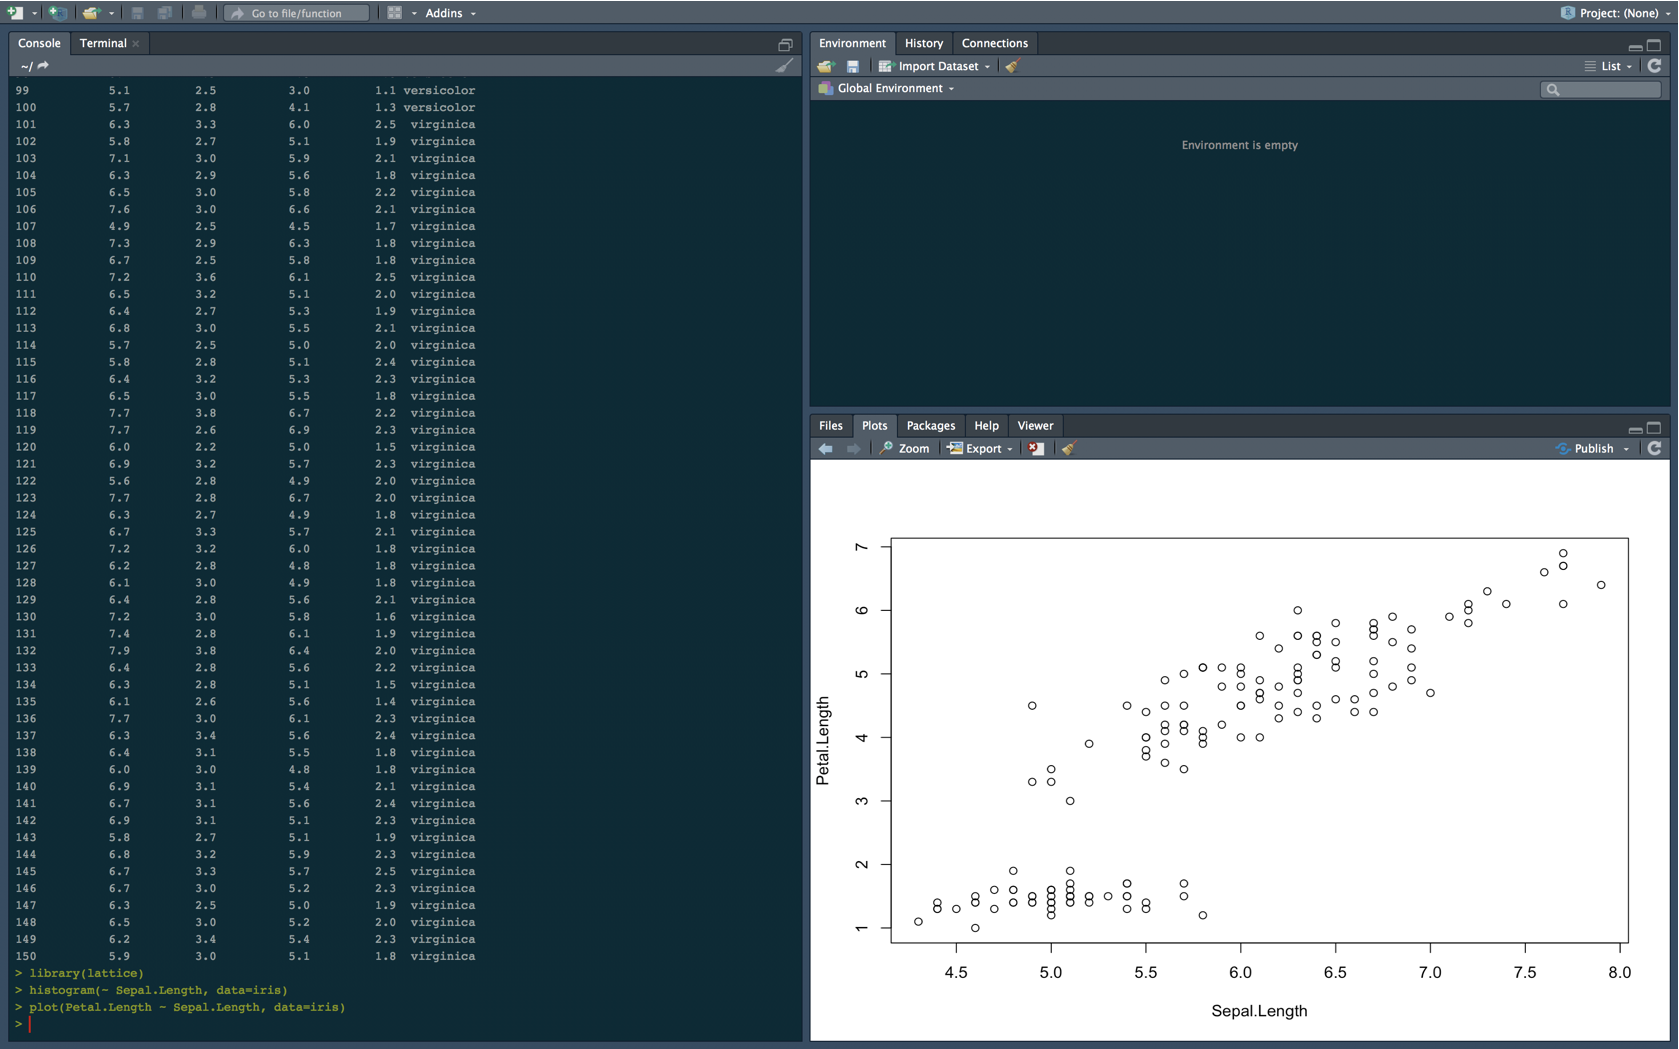This screenshot has height=1049, width=1679.
Task: Open the New File type dropdown arrow
Action: point(34,13)
